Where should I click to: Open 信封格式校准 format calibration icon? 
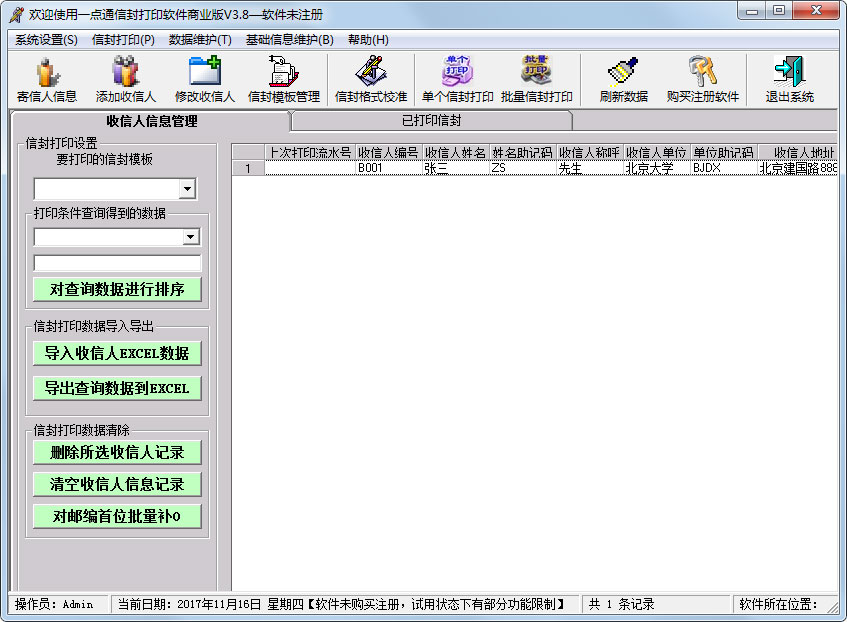point(371,79)
